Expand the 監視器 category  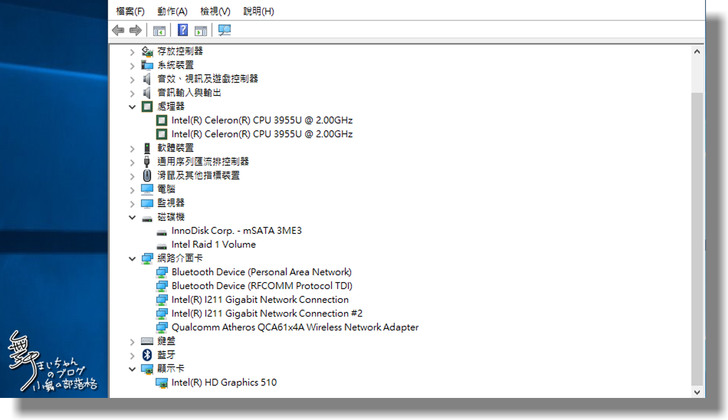click(132, 204)
